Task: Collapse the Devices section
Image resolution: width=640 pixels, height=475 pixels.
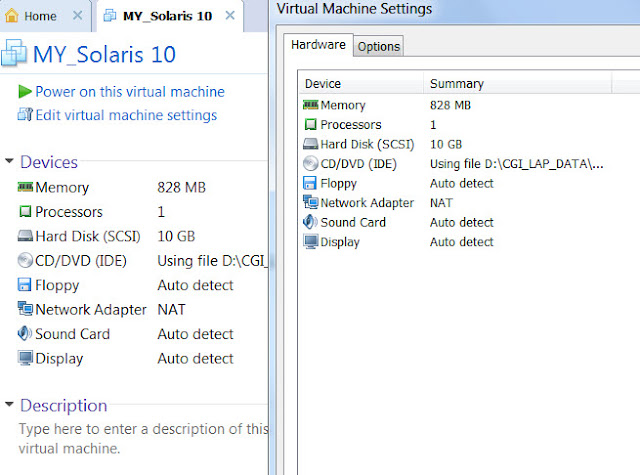Action: (x=9, y=162)
